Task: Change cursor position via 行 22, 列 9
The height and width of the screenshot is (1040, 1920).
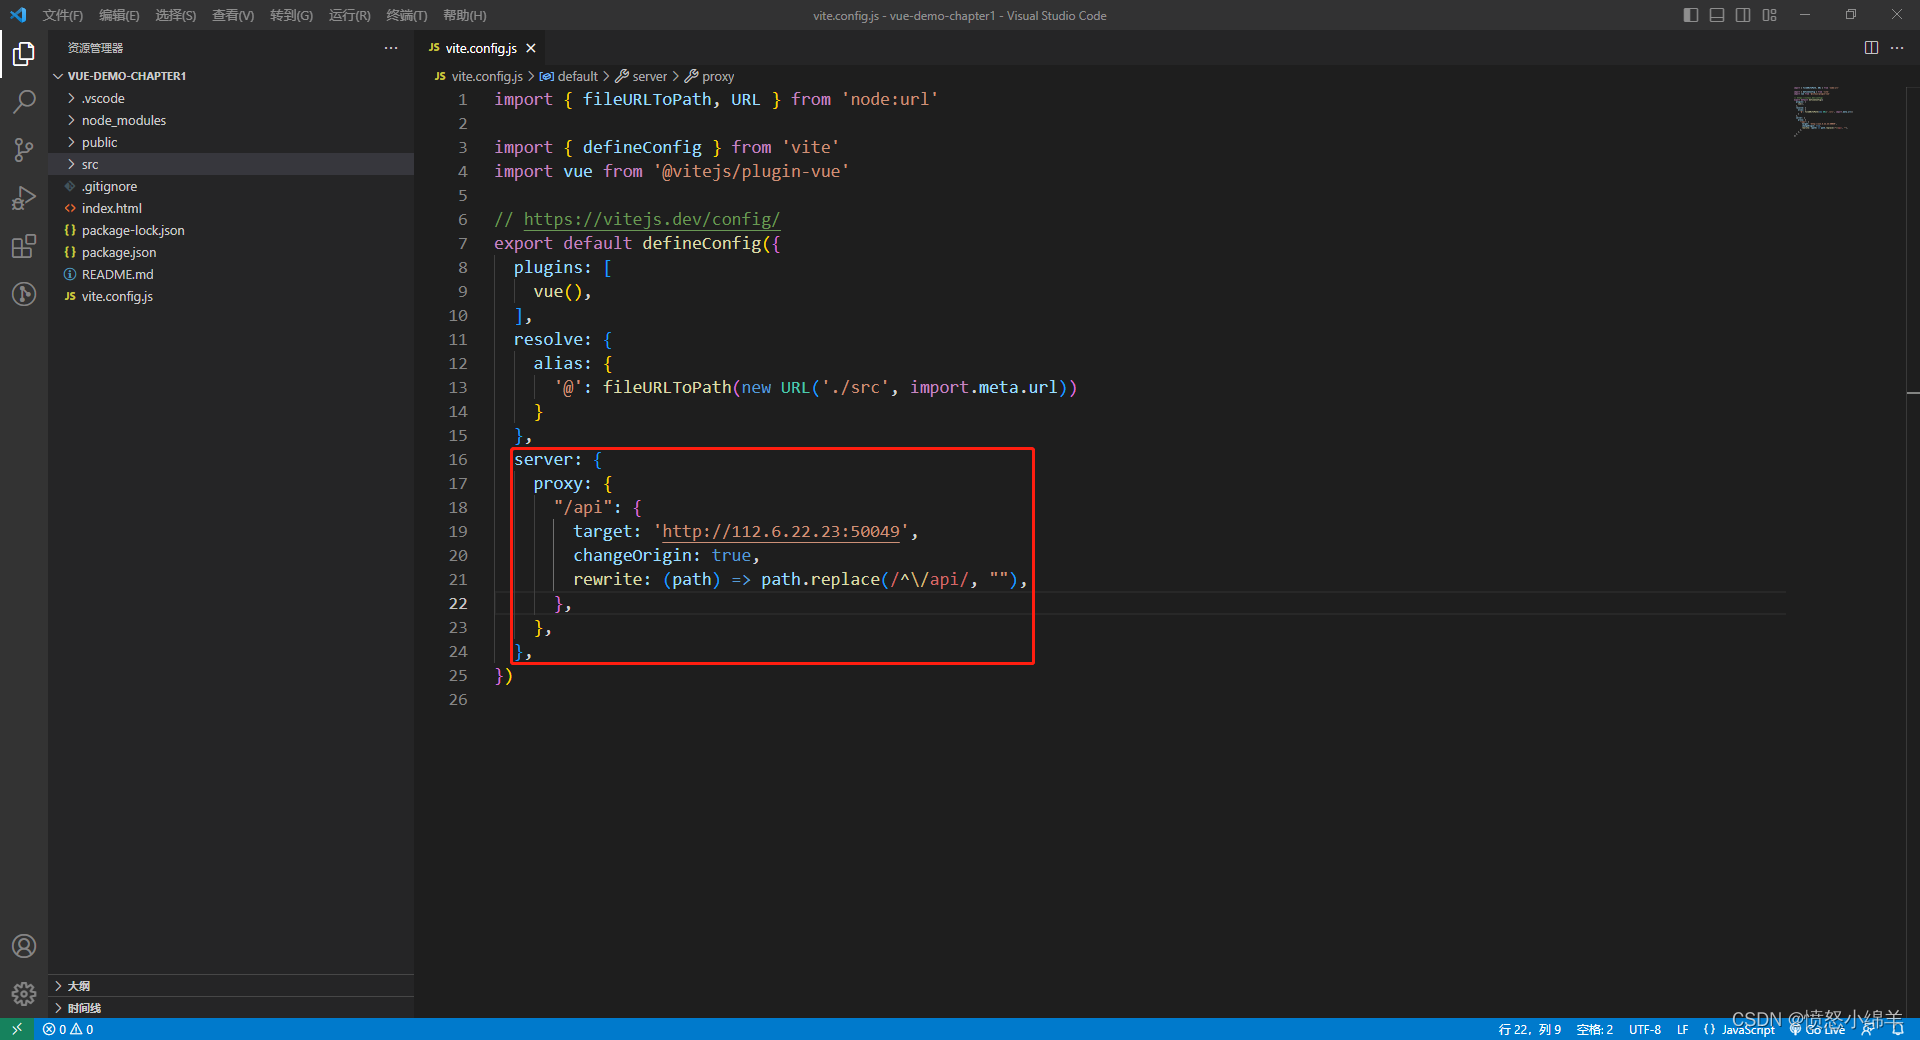Action: 1529,1029
